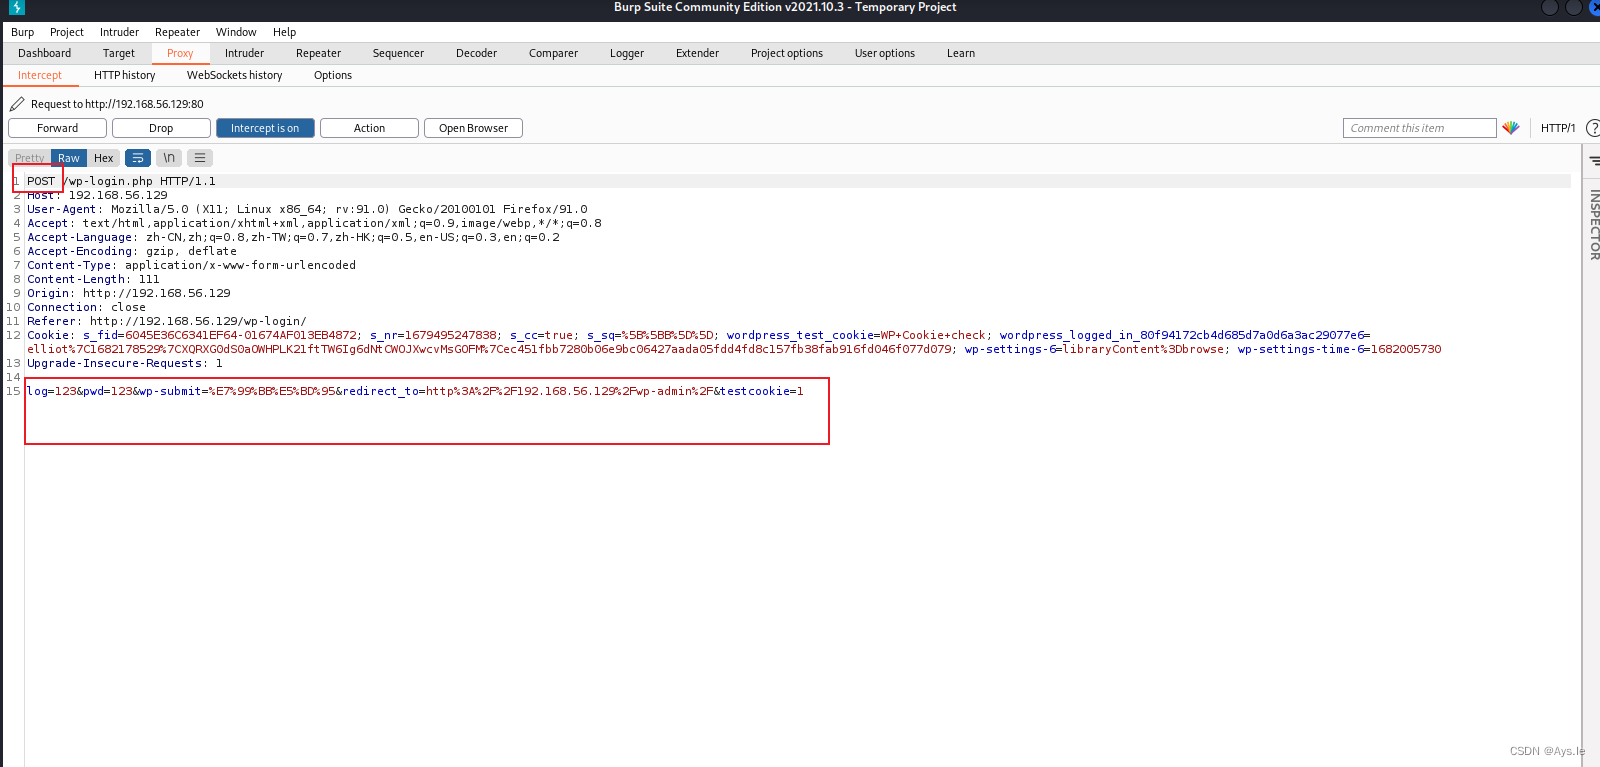1600x767 pixels.
Task: Open the proxy Options sub-tab
Action: 333,75
